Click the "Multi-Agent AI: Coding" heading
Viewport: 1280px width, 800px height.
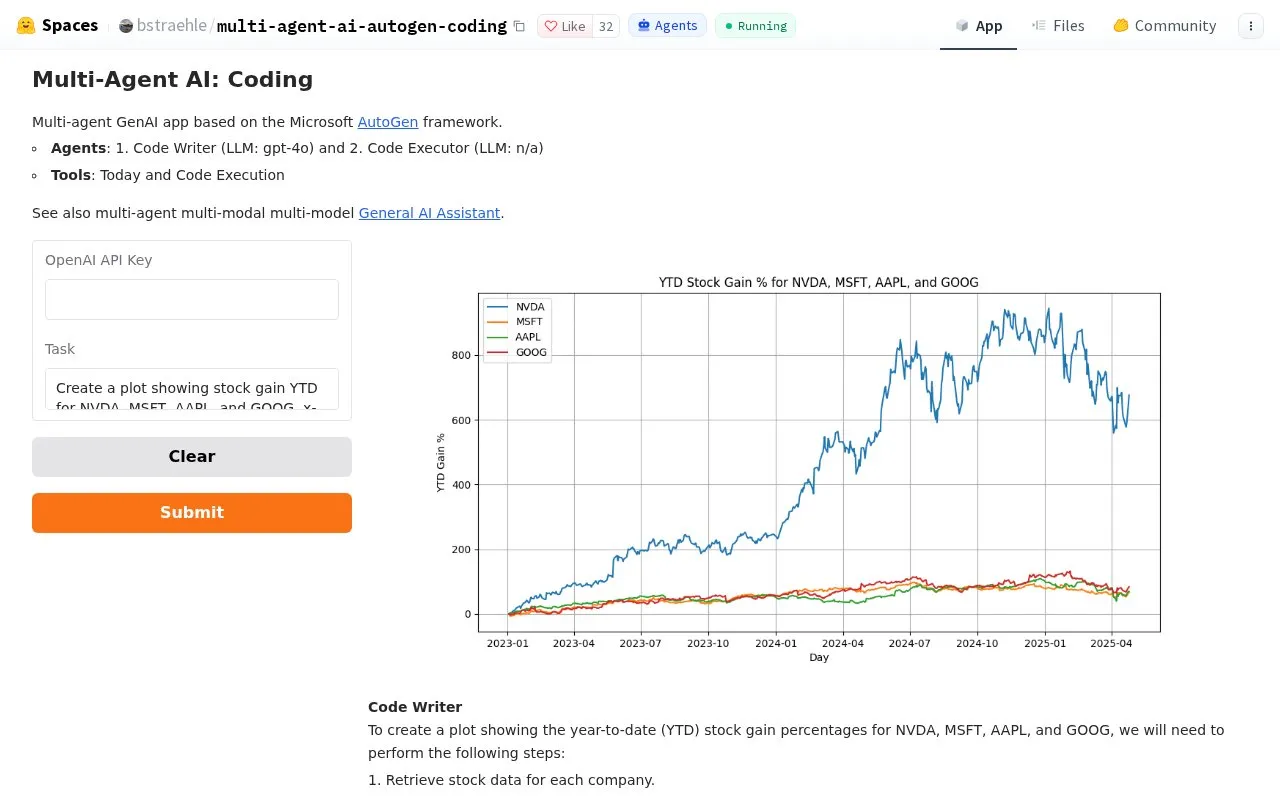(172, 79)
